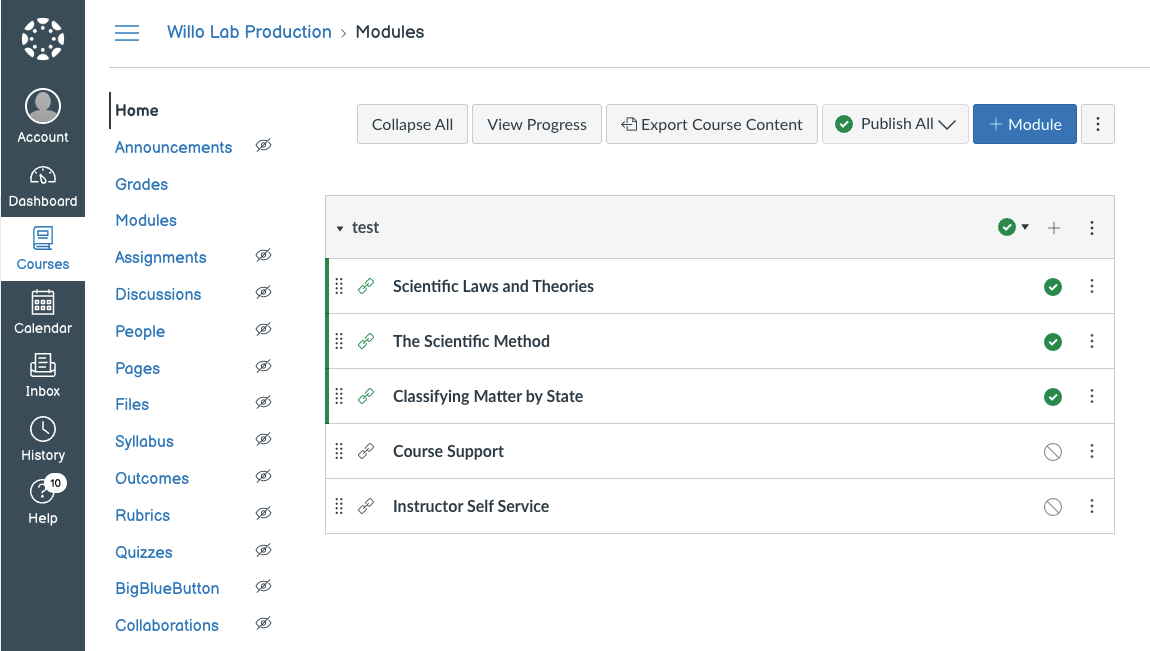
Task: Click the drag handle of Instructor Self Service
Action: click(339, 506)
